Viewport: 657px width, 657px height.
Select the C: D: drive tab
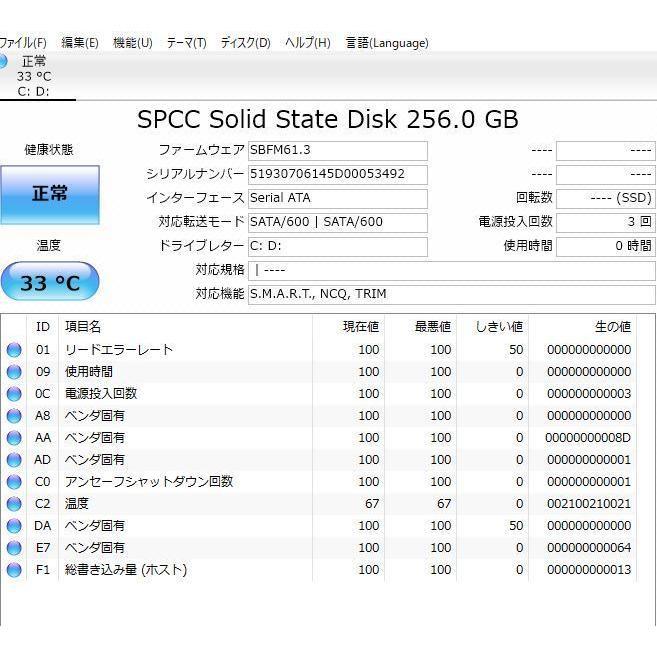pyautogui.click(x=34, y=76)
